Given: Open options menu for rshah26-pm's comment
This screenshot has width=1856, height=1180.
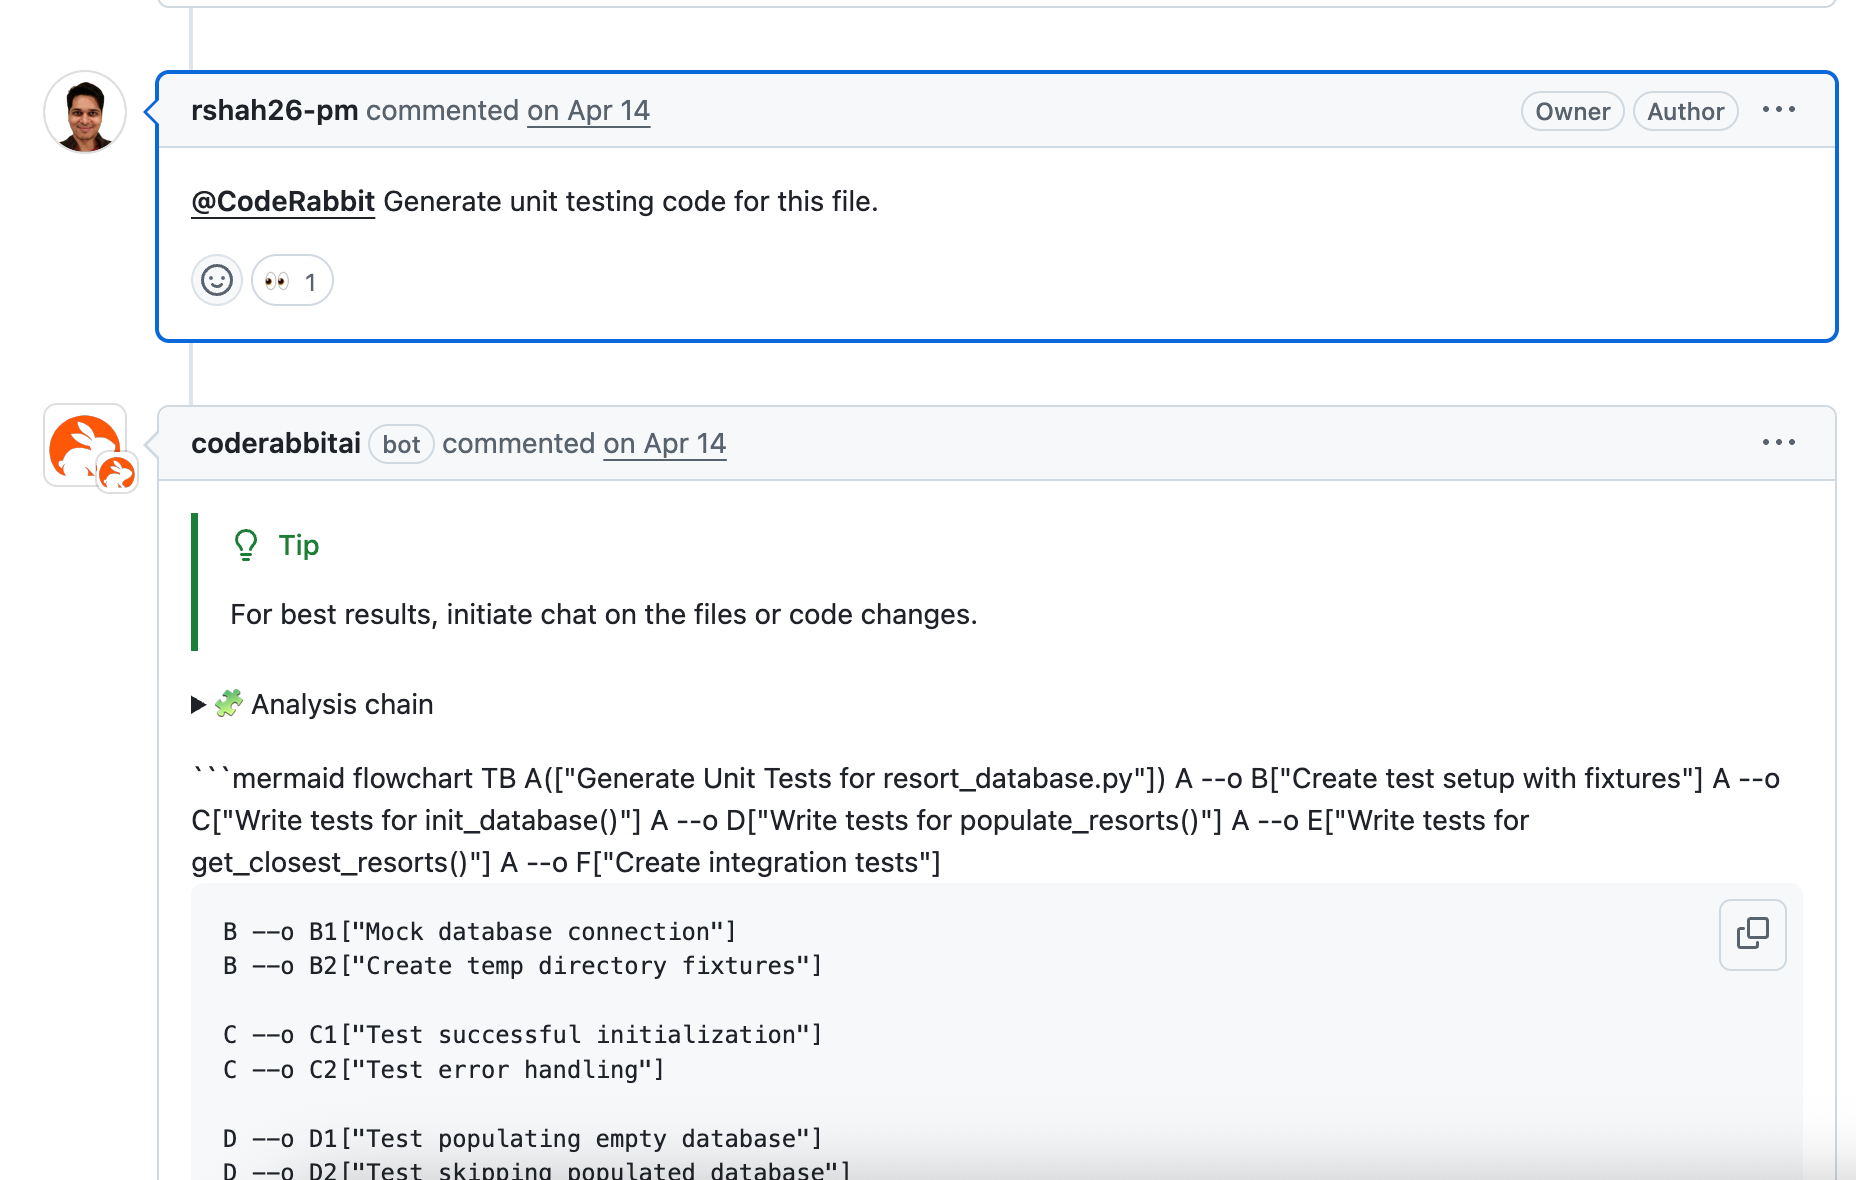Looking at the screenshot, I should [1778, 110].
